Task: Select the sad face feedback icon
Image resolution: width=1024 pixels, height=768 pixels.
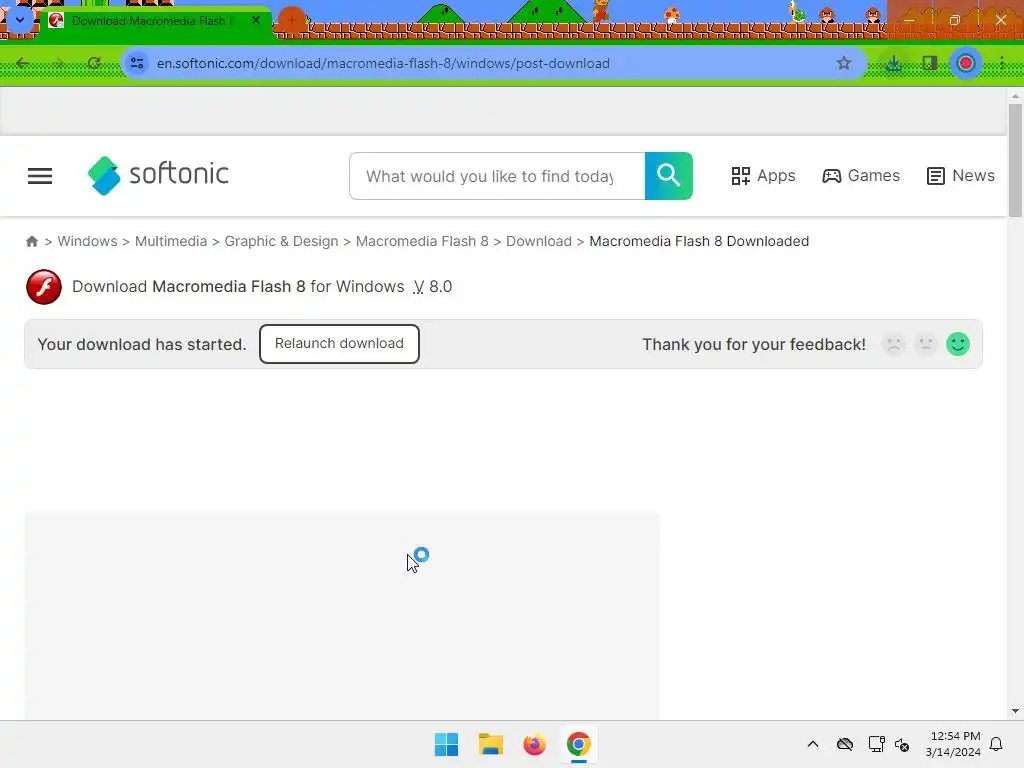Action: pos(894,344)
